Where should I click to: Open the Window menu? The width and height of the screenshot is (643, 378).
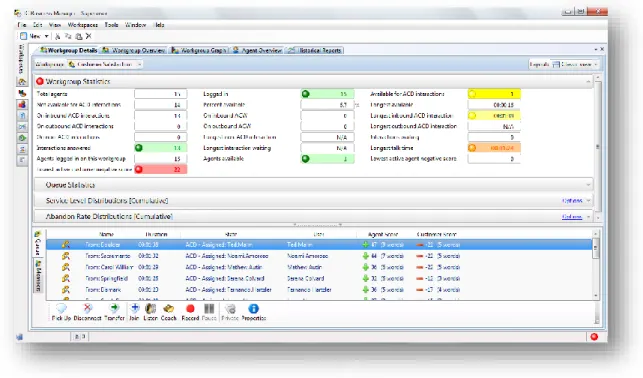click(135, 25)
